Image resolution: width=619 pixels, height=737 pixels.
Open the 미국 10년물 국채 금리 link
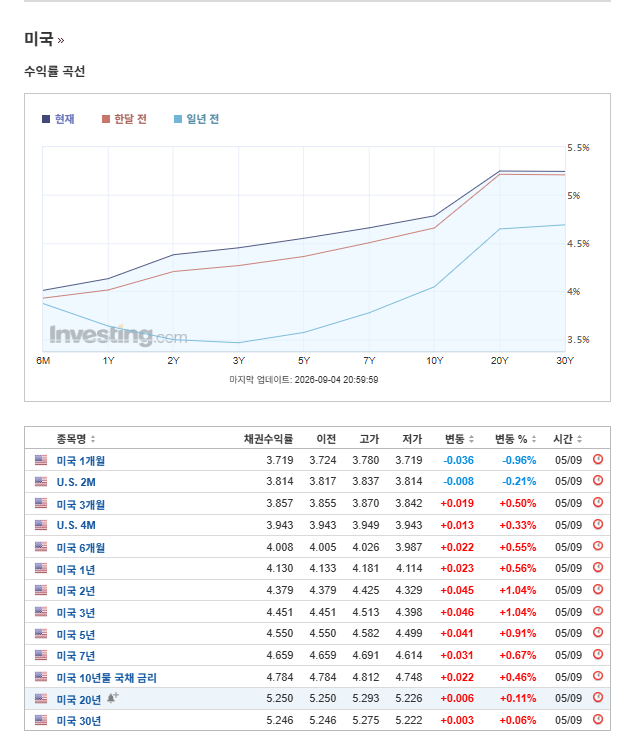[107, 677]
